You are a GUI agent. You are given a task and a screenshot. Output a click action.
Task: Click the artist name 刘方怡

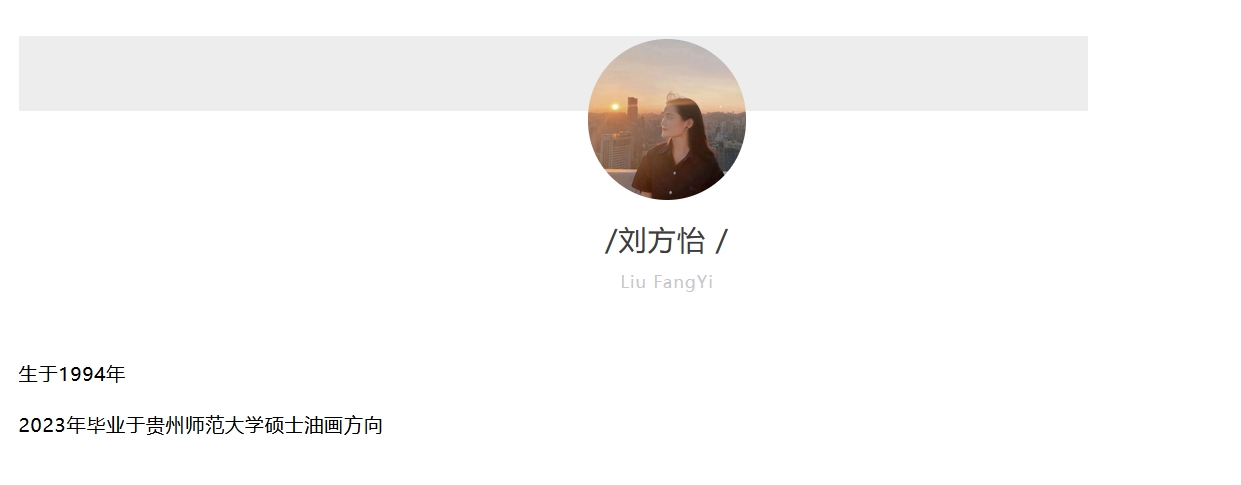661,241
